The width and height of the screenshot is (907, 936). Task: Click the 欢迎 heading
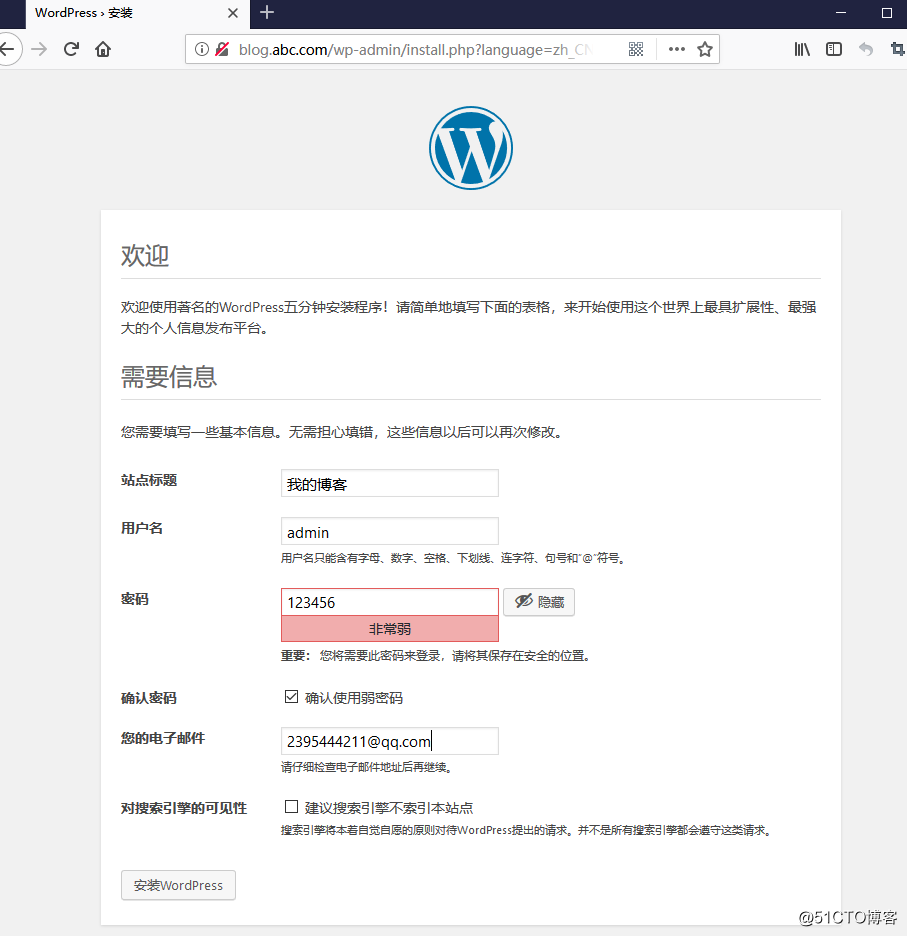coord(145,255)
